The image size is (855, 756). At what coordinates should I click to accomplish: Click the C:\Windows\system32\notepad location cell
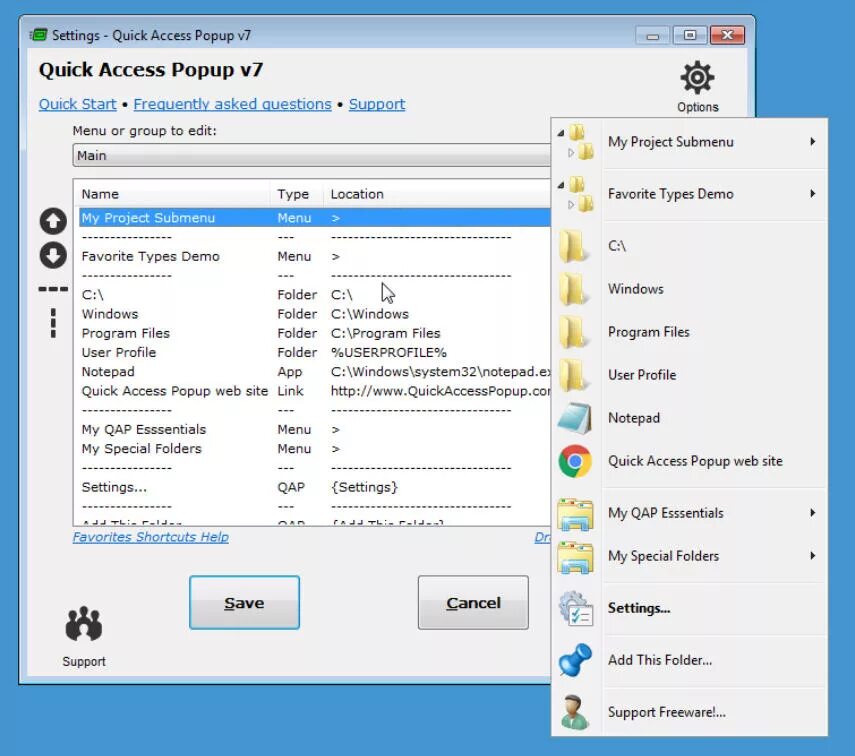[x=441, y=371]
